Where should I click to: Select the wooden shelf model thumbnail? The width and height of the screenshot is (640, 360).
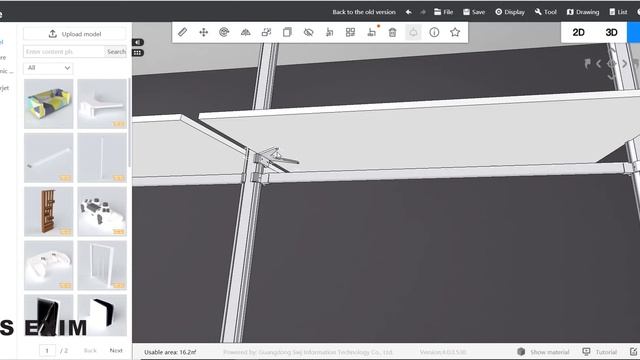click(49, 211)
